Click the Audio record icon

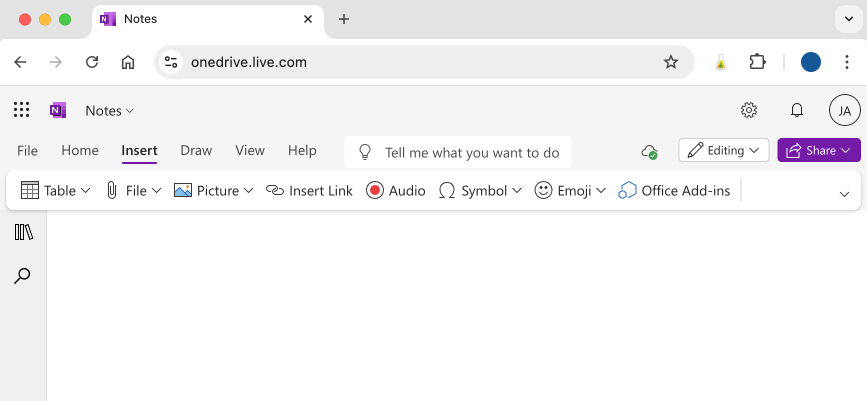coord(375,190)
